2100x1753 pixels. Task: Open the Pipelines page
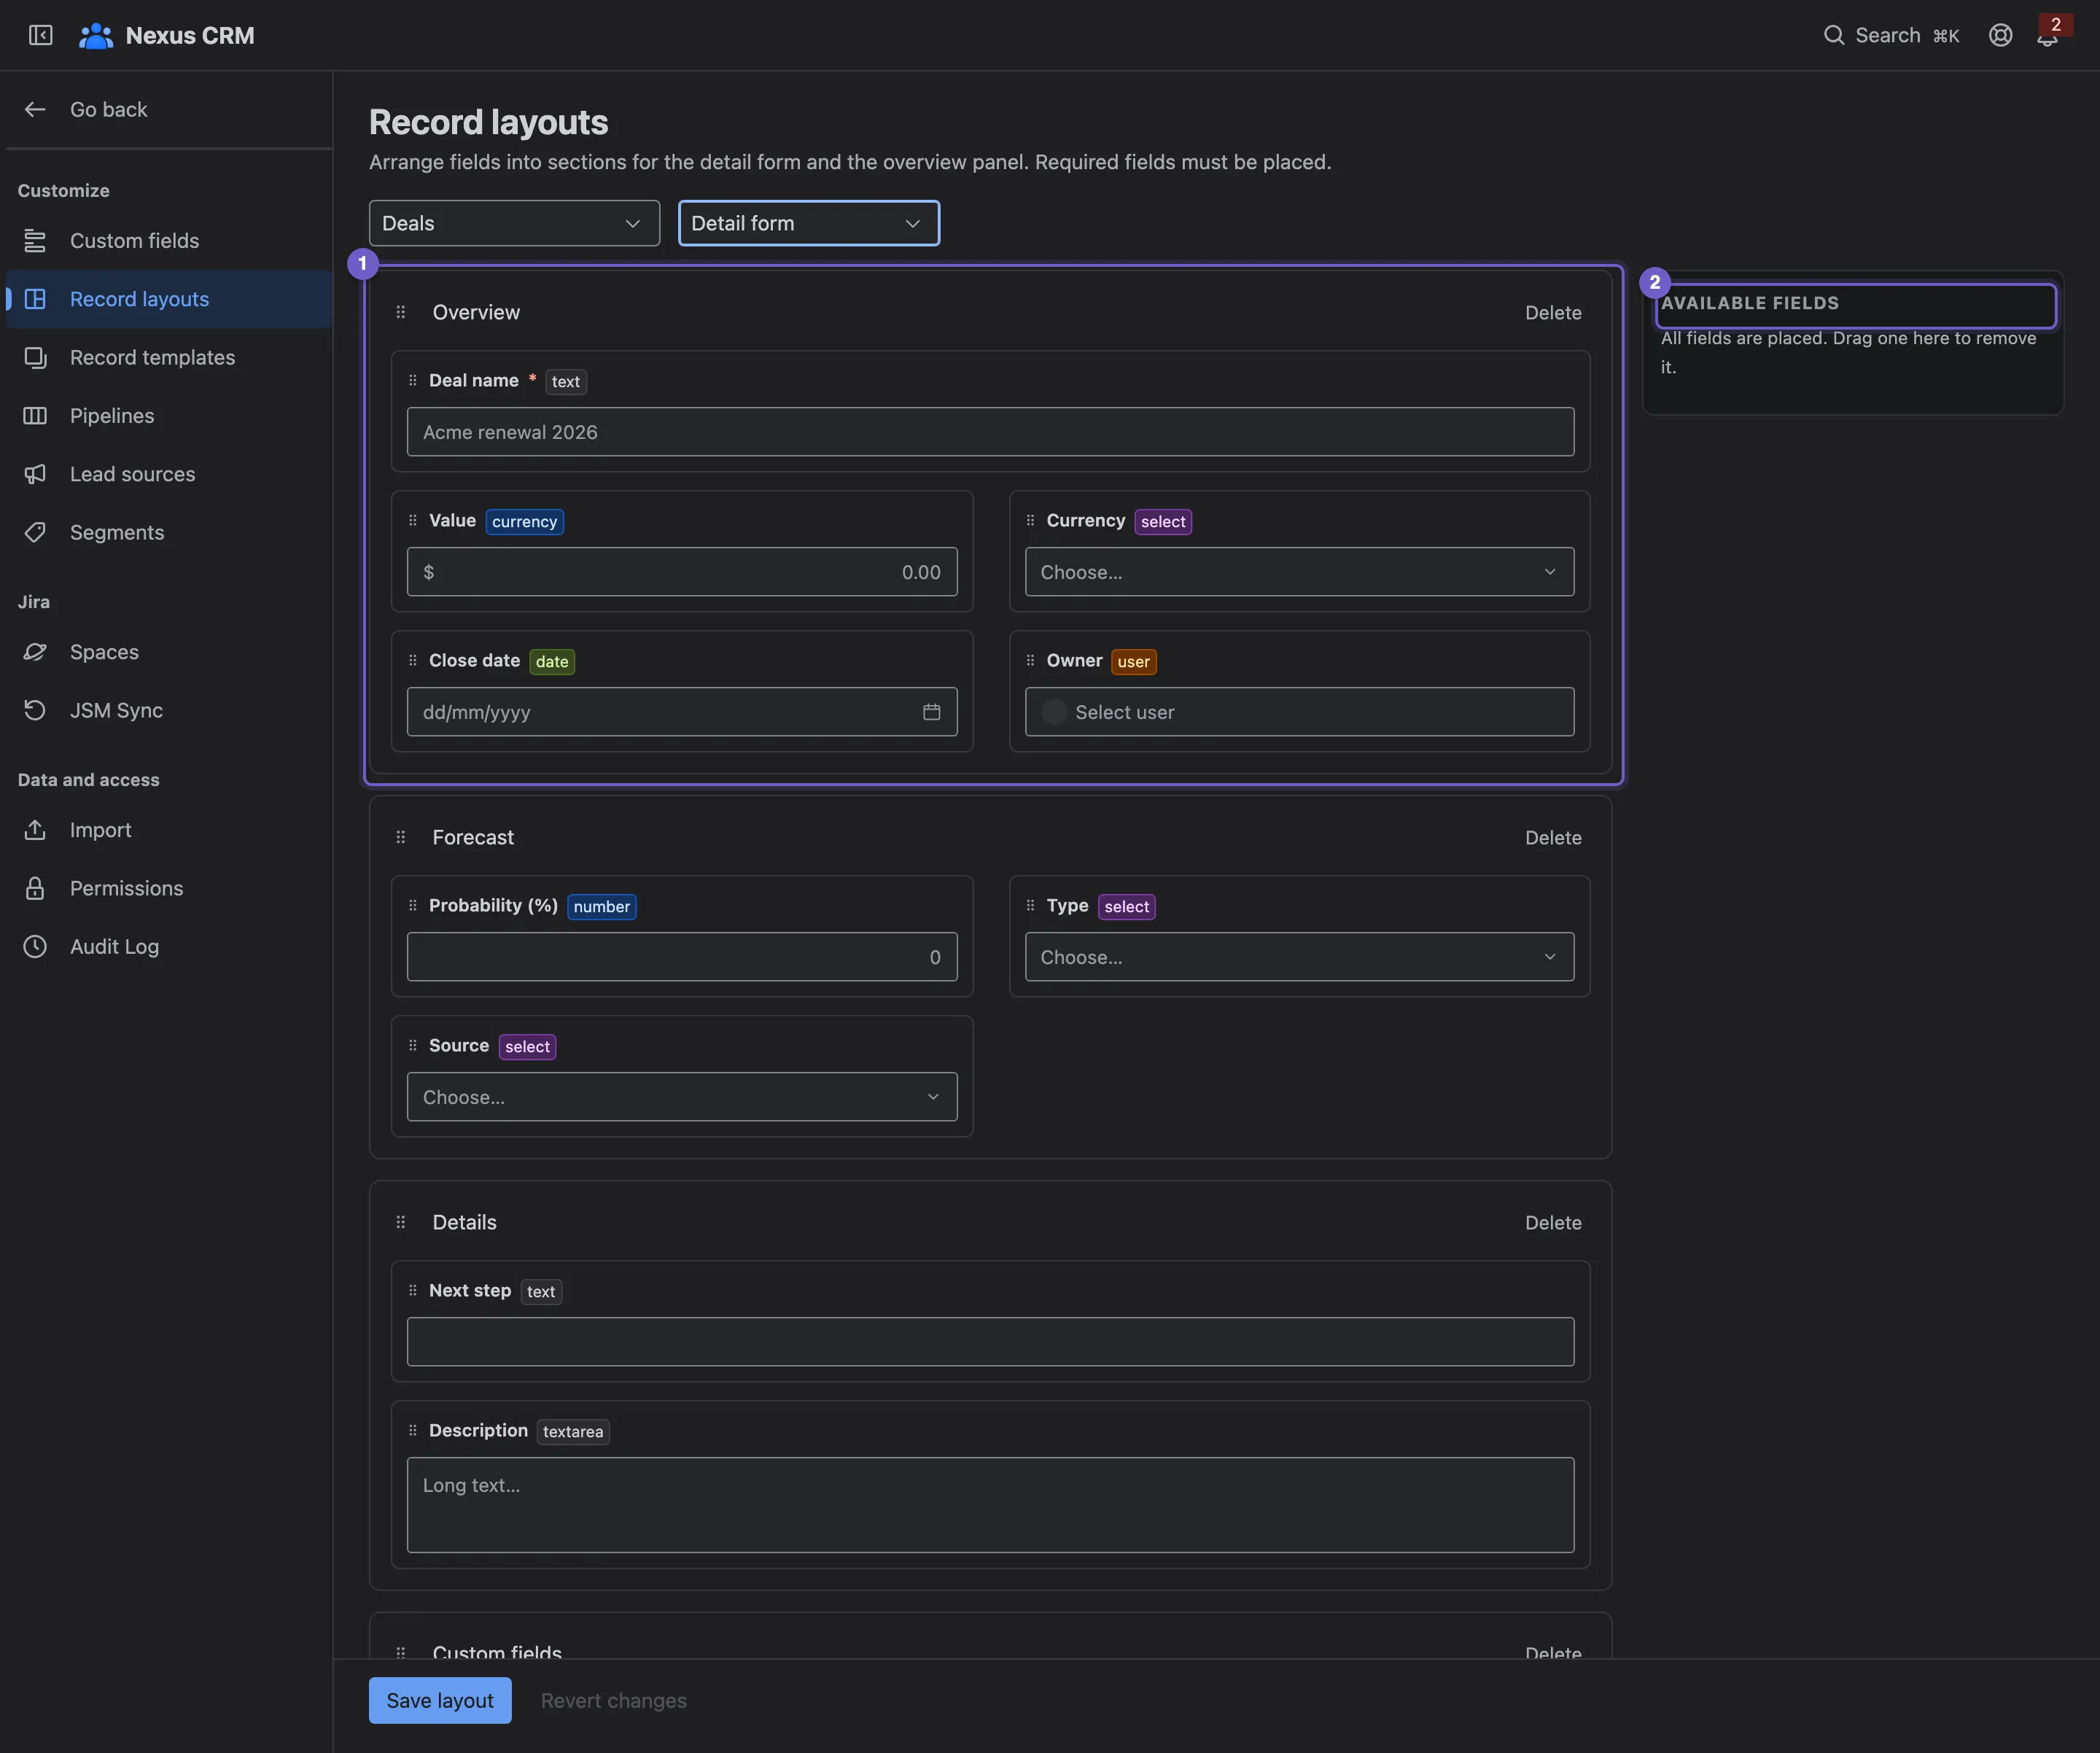click(x=169, y=416)
